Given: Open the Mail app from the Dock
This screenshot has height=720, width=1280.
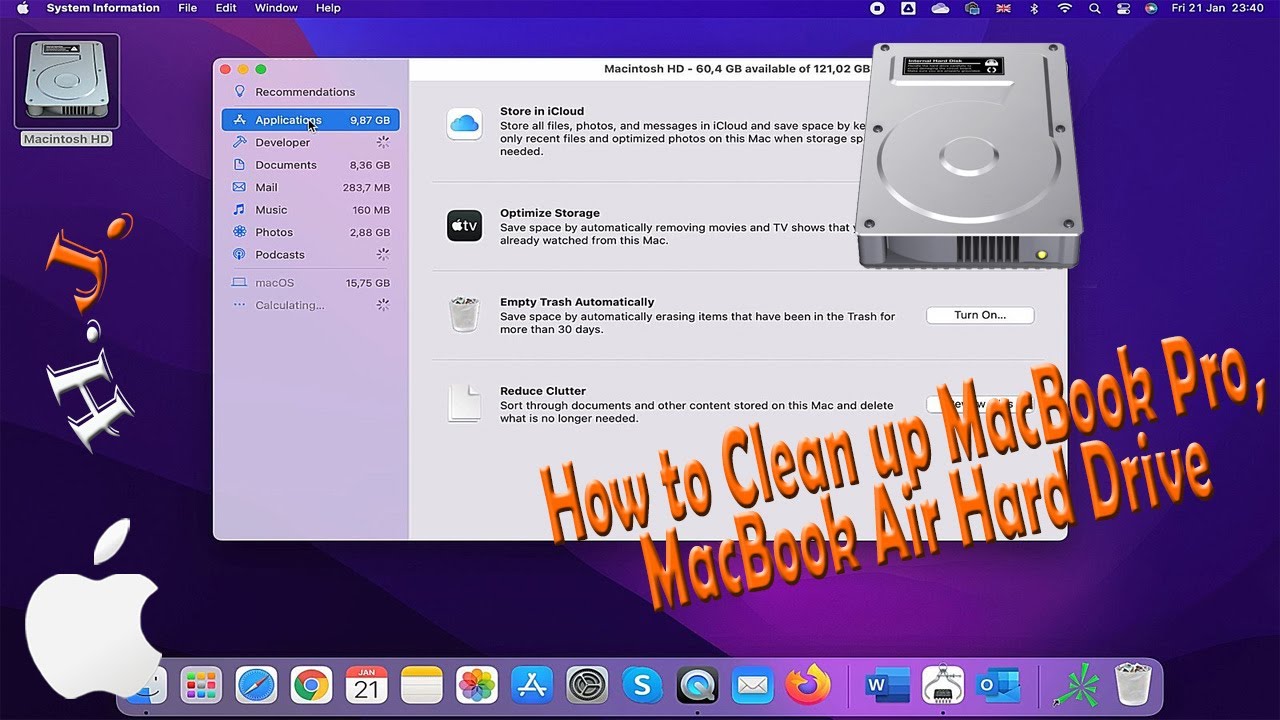Looking at the screenshot, I should [752, 686].
